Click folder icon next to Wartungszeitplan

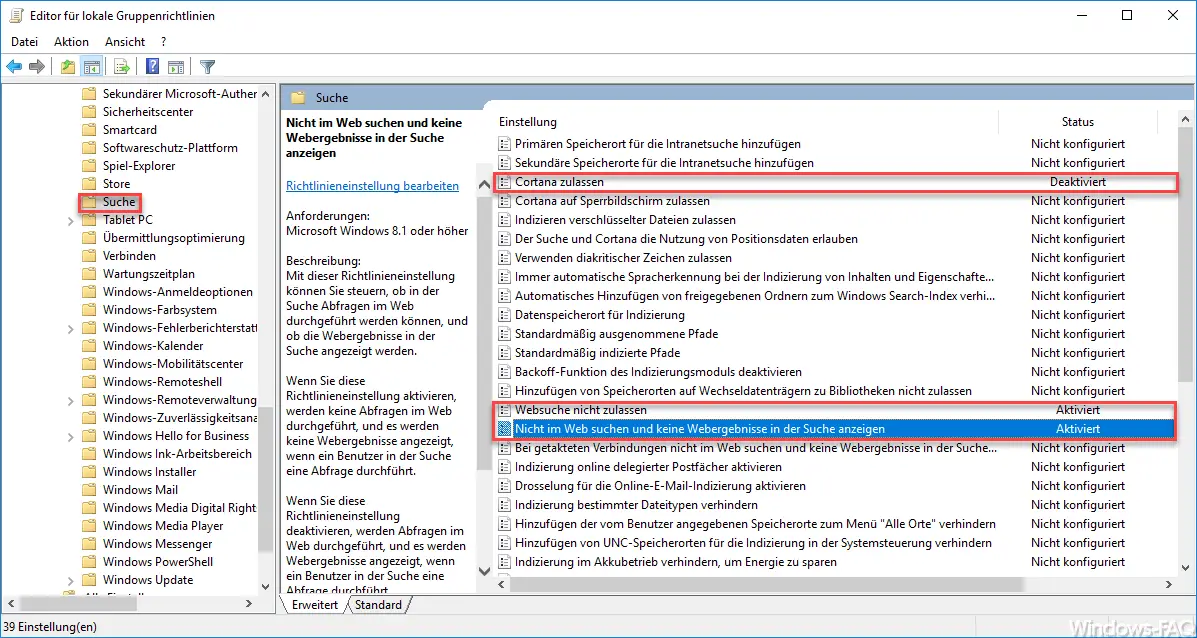(89, 274)
